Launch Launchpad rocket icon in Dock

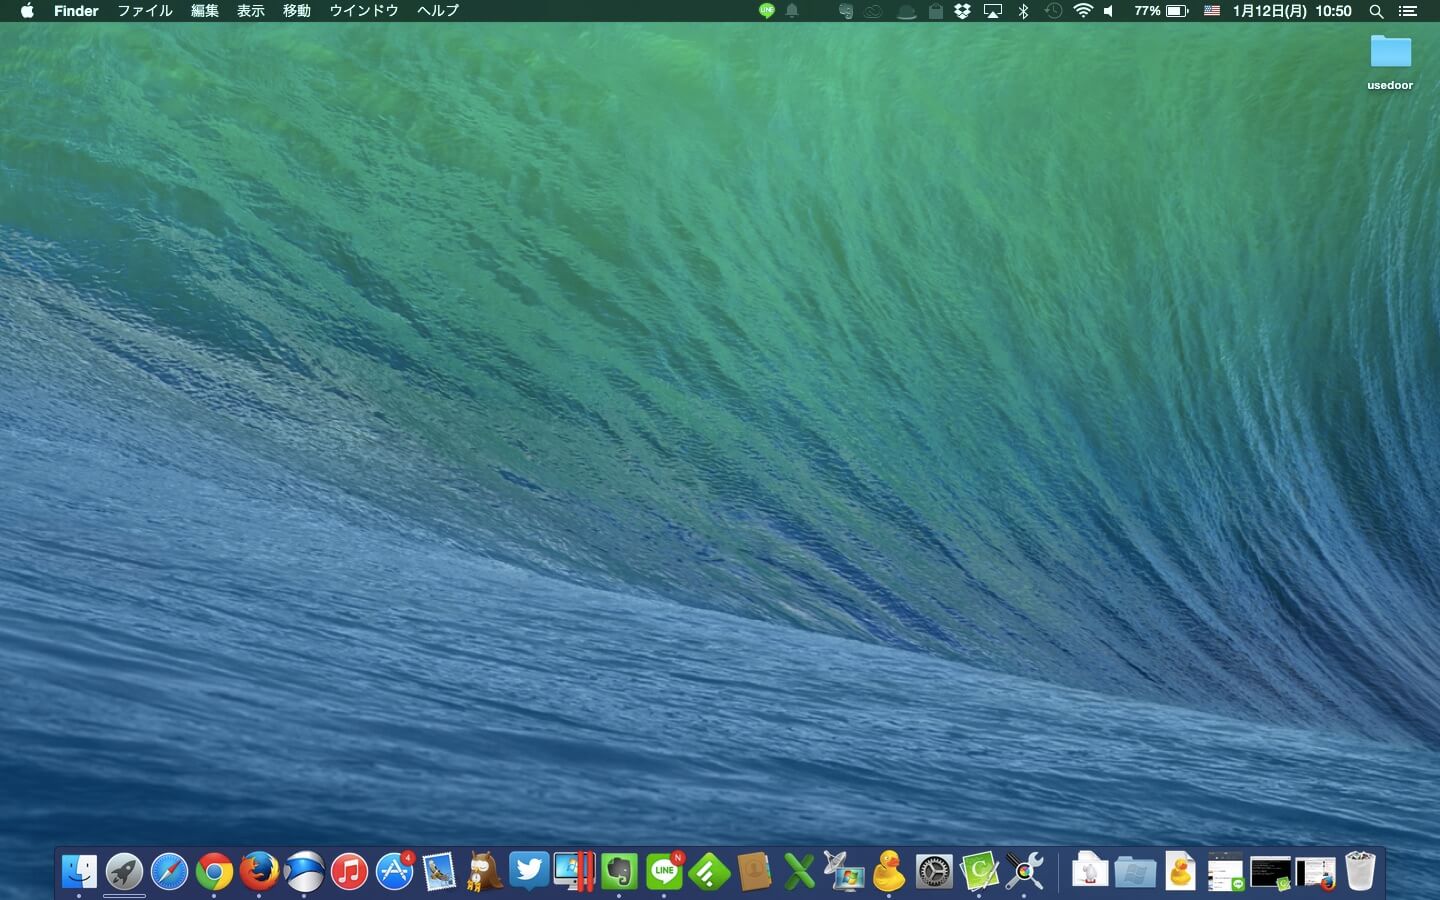tap(124, 871)
